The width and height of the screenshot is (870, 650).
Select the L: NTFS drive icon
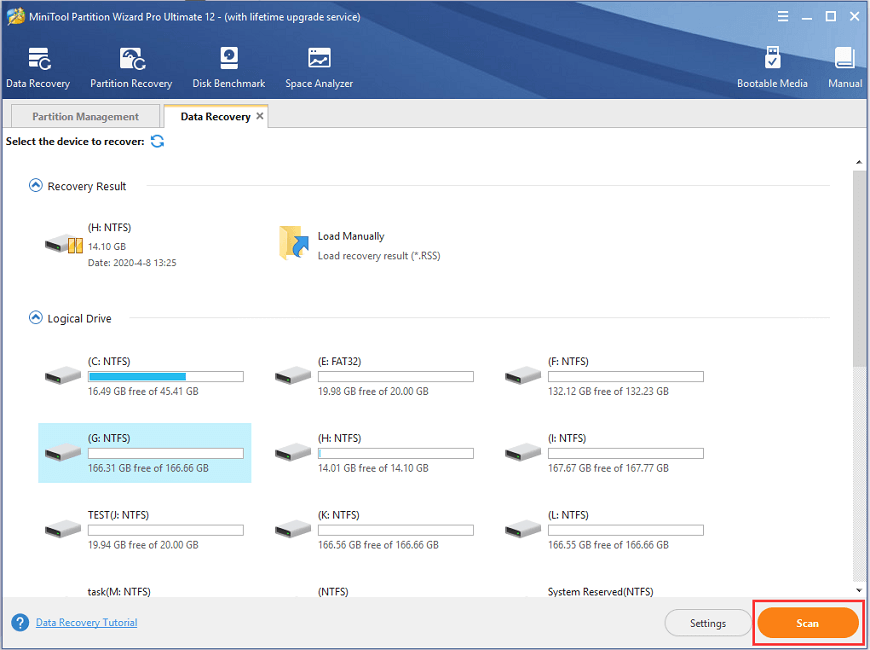[x=523, y=529]
